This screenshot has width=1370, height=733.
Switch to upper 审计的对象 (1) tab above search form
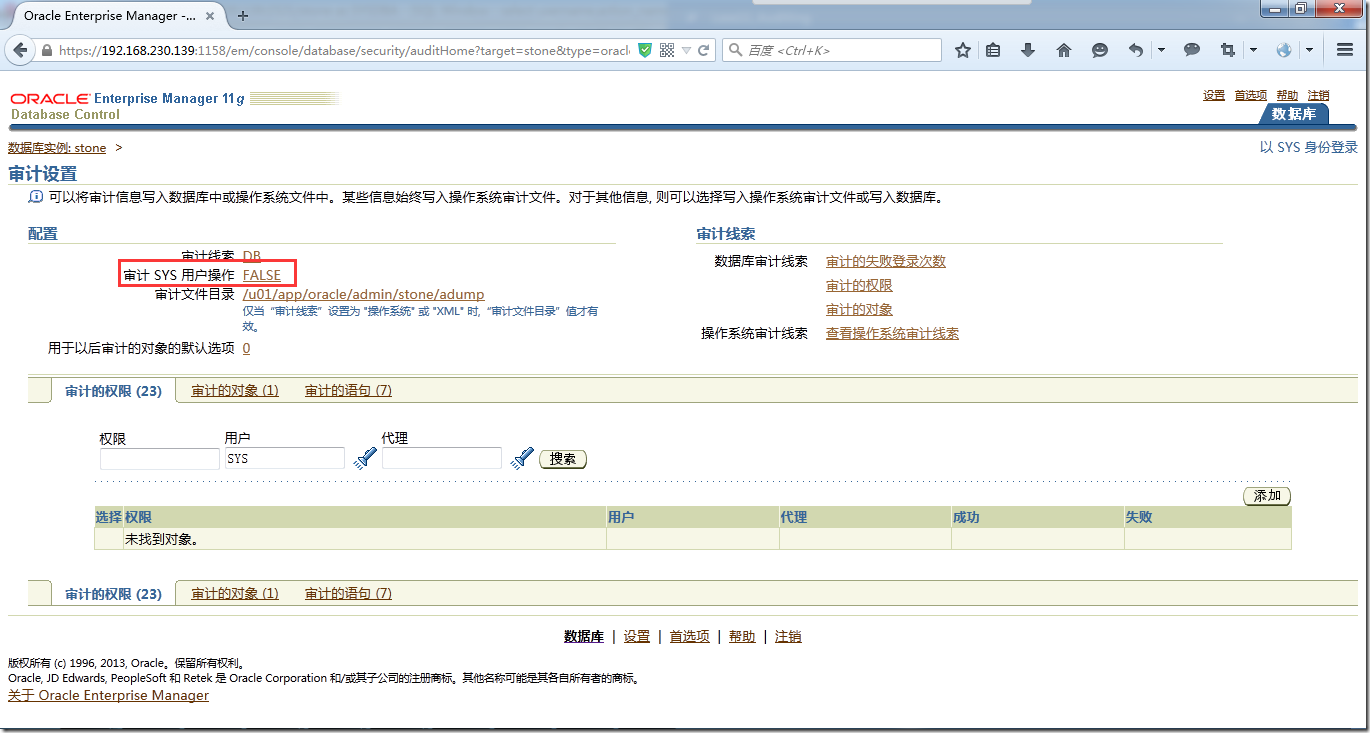click(235, 391)
